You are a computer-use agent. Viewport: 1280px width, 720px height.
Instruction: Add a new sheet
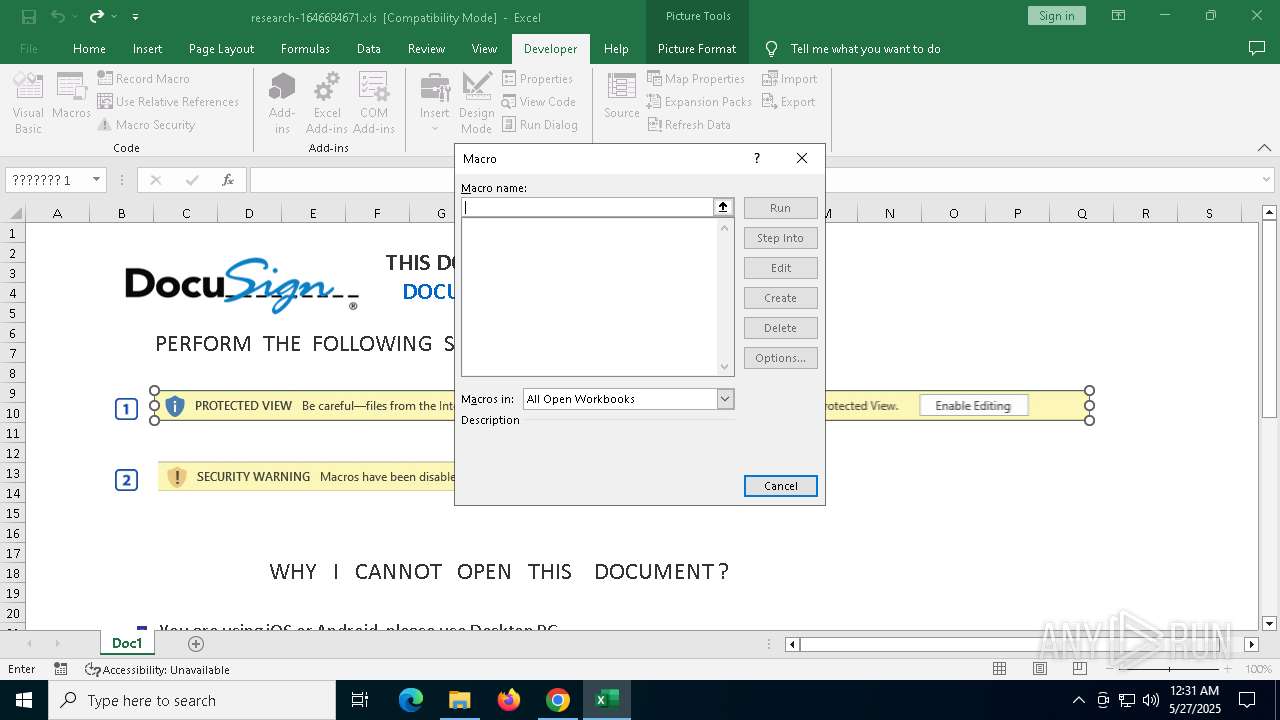(x=196, y=643)
